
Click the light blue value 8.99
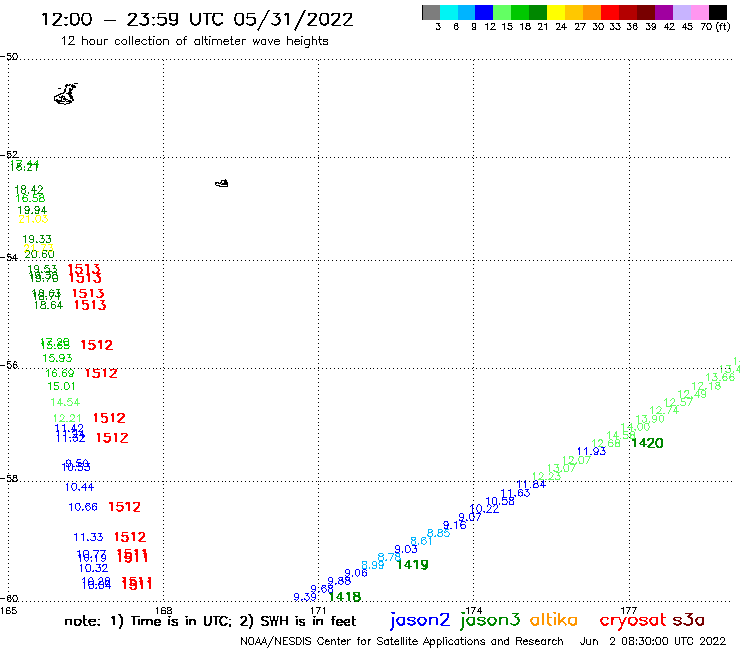click(372, 565)
